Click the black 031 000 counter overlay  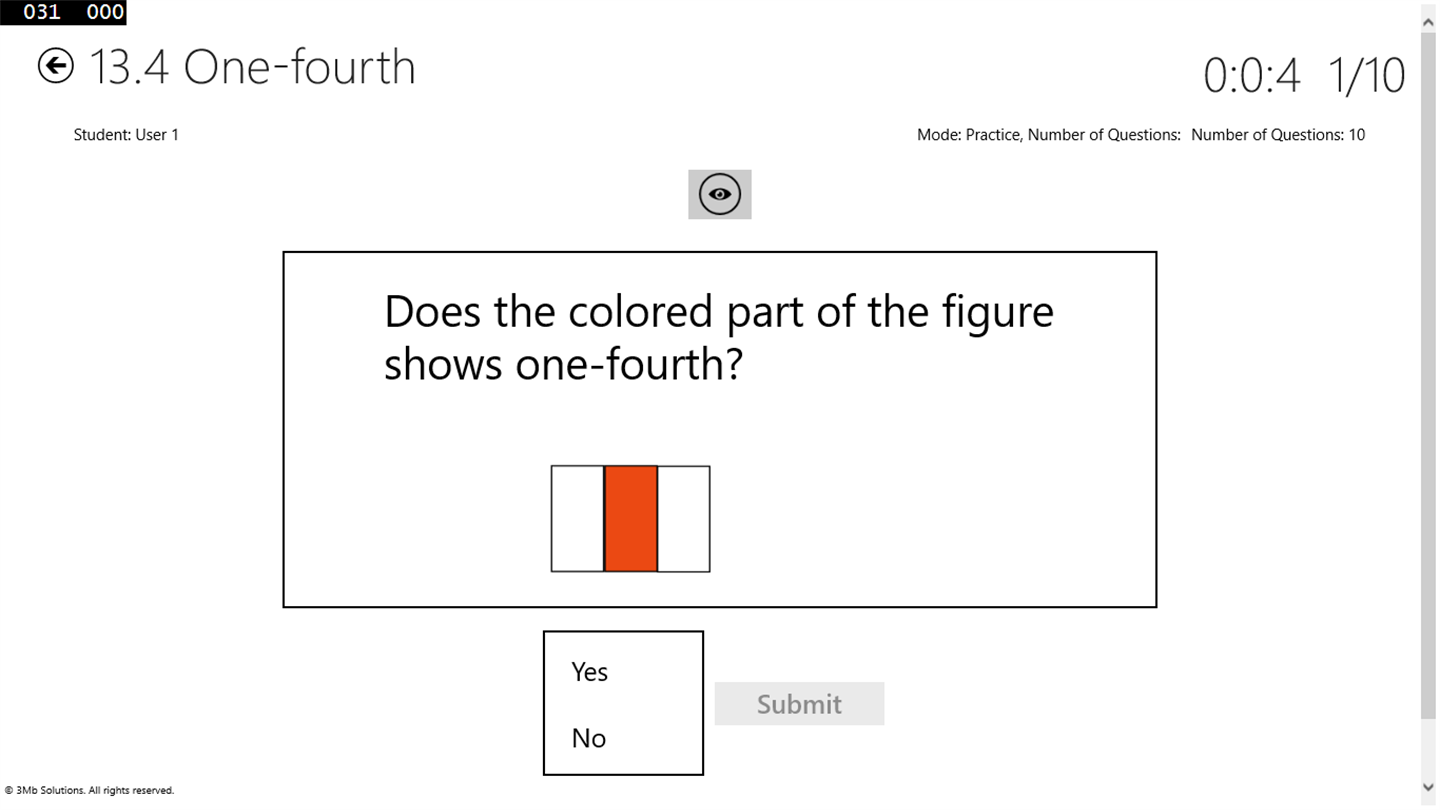[x=63, y=12]
